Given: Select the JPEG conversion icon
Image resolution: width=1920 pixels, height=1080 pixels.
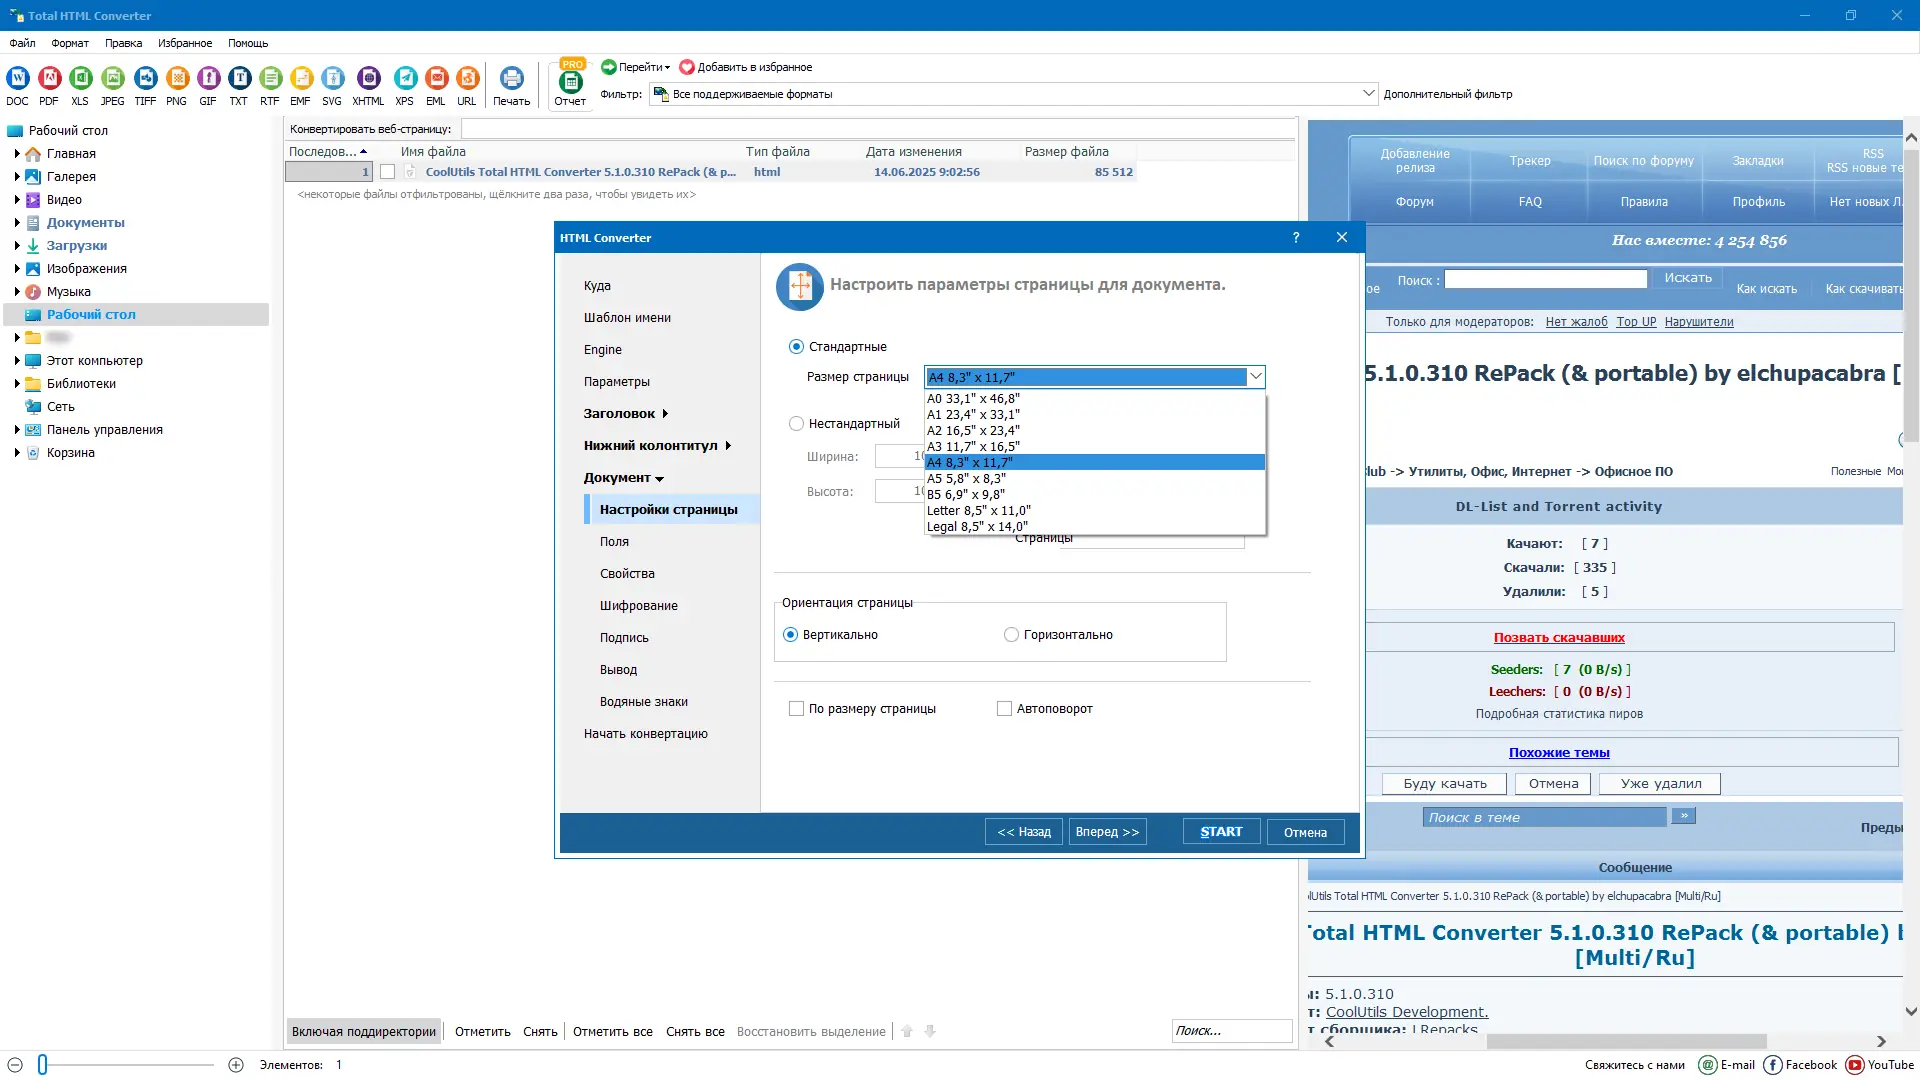Looking at the screenshot, I should (113, 79).
